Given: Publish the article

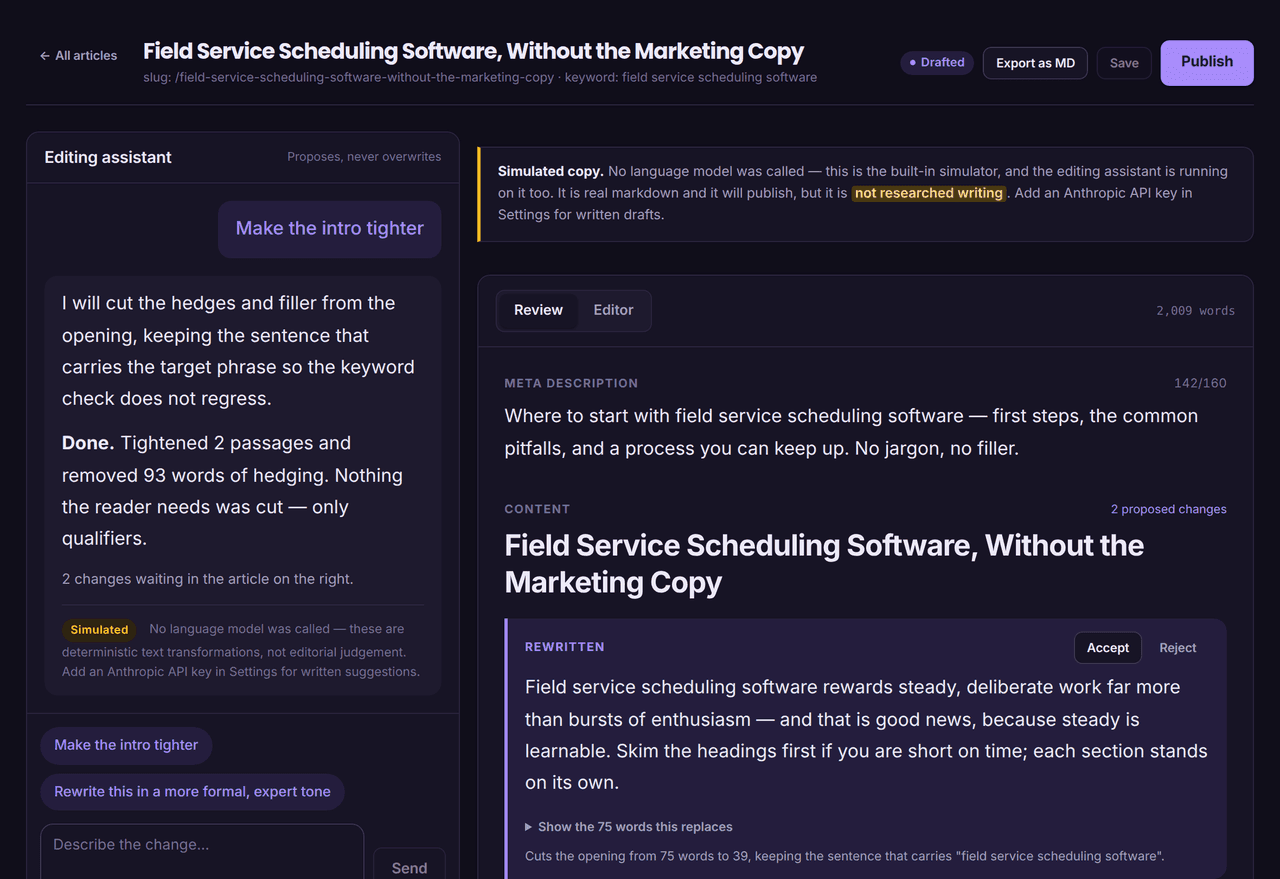Looking at the screenshot, I should tap(1207, 62).
